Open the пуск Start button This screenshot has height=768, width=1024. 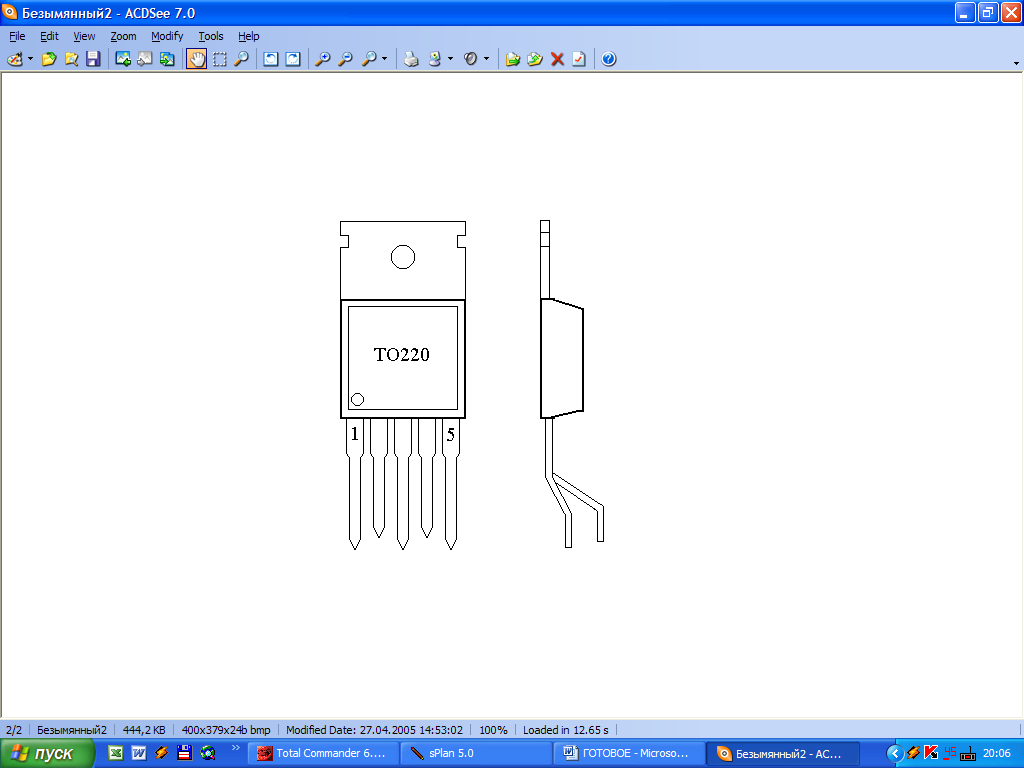[x=47, y=753]
